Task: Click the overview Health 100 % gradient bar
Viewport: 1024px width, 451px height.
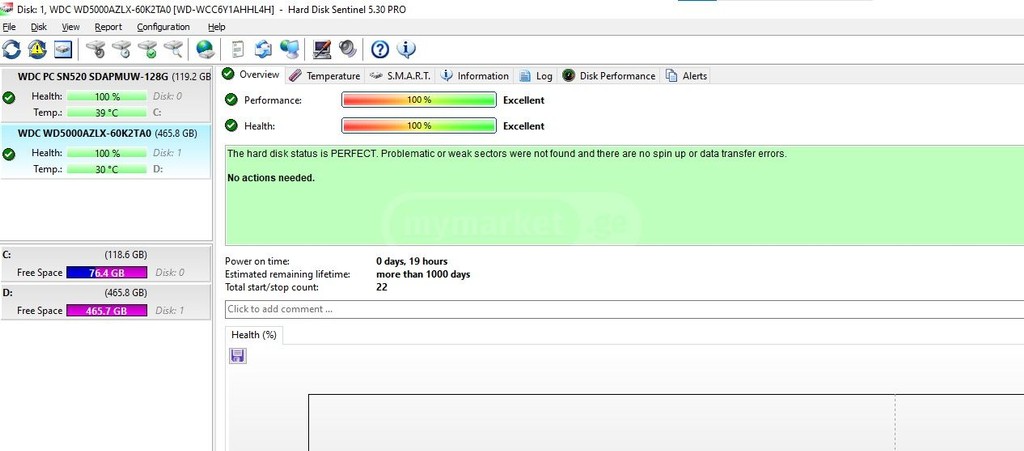Action: (x=419, y=125)
